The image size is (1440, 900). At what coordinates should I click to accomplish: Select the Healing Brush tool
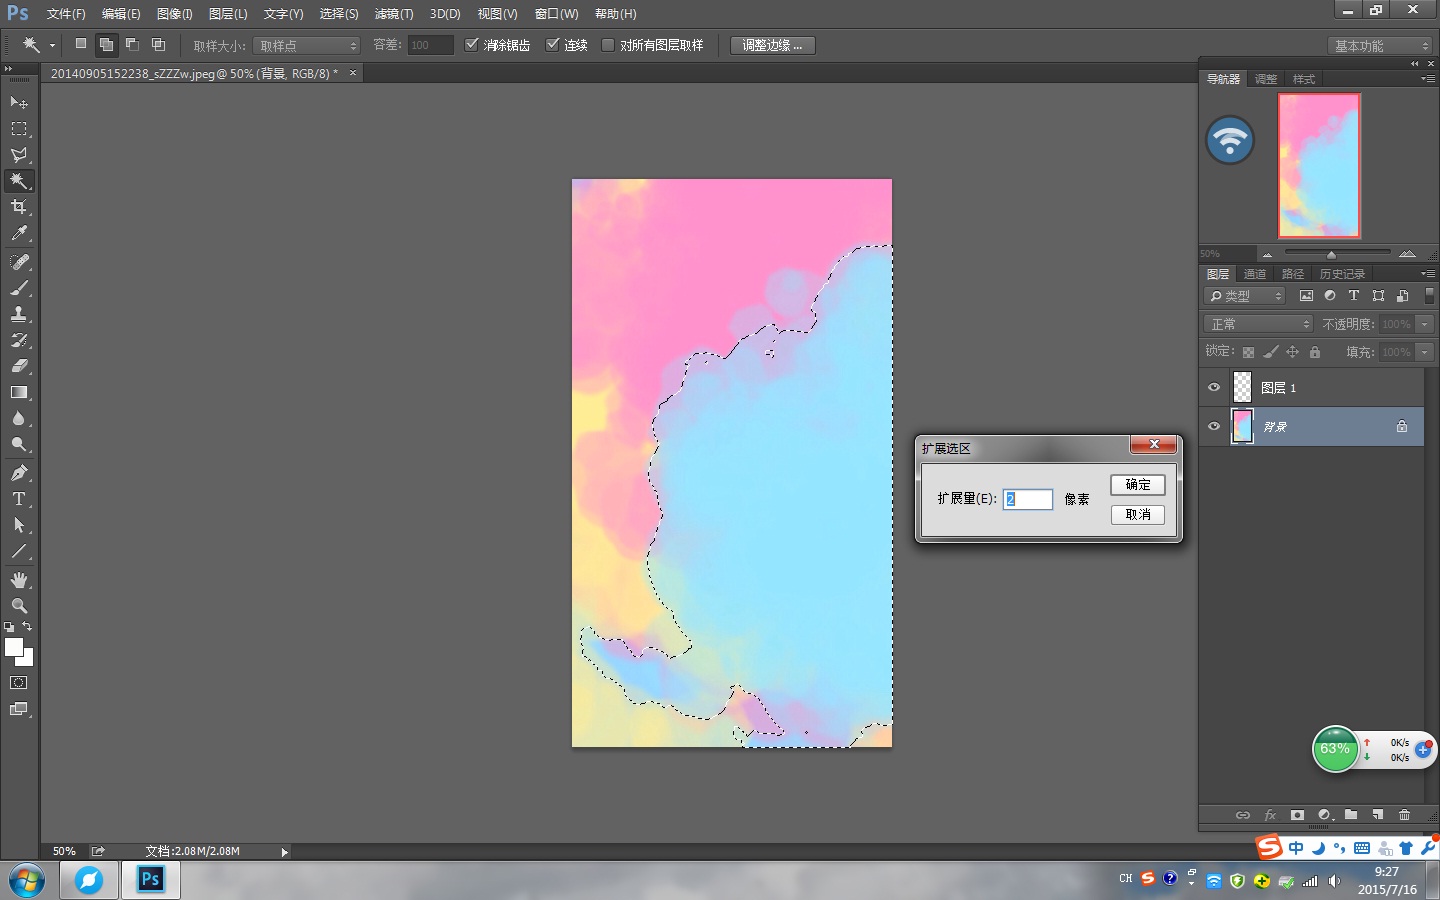point(19,262)
